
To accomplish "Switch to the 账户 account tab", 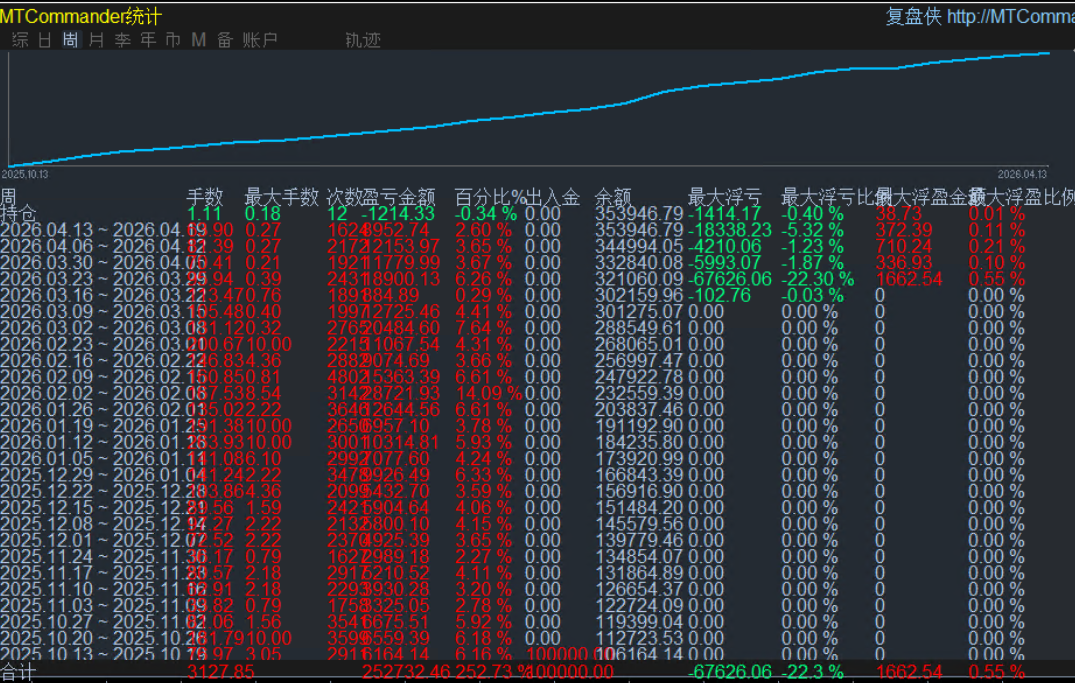I will click(260, 40).
